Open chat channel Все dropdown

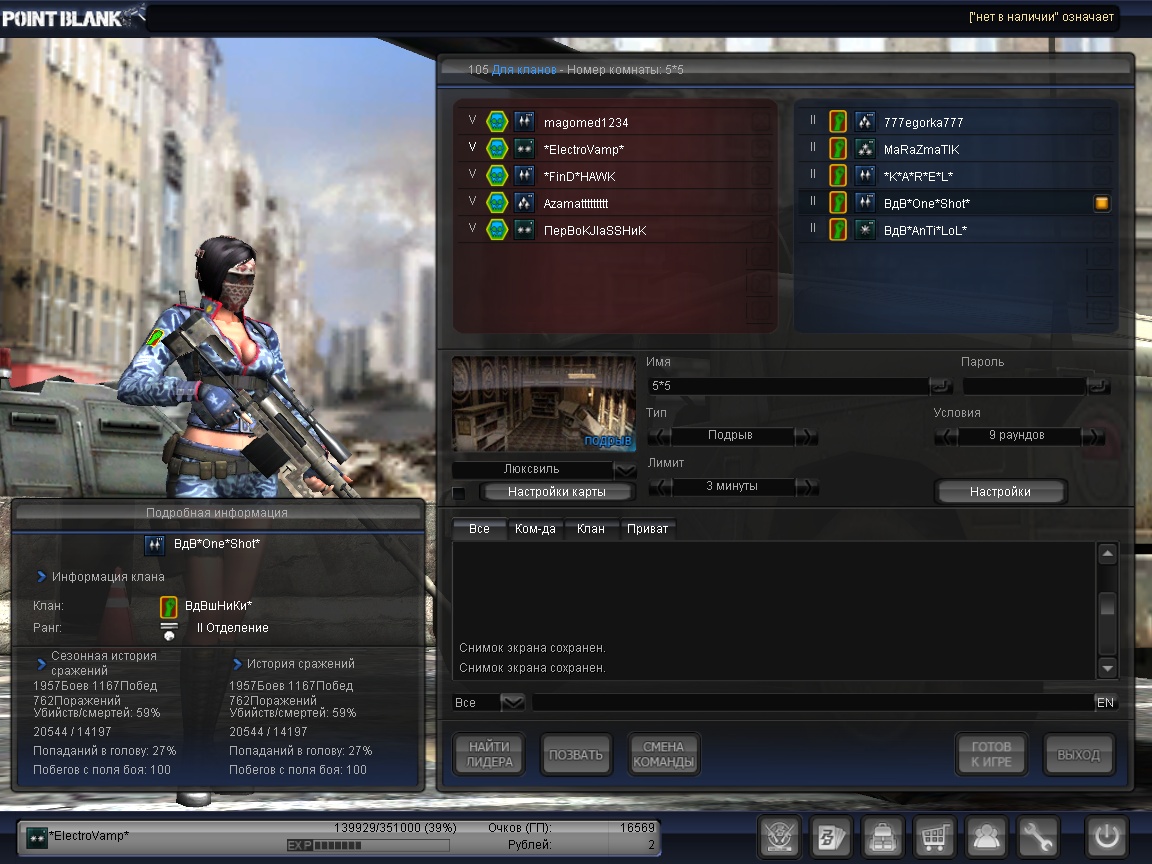coord(512,702)
